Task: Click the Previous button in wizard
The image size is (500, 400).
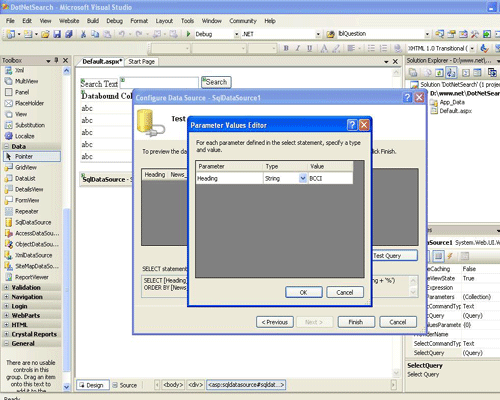Action: tap(275, 322)
